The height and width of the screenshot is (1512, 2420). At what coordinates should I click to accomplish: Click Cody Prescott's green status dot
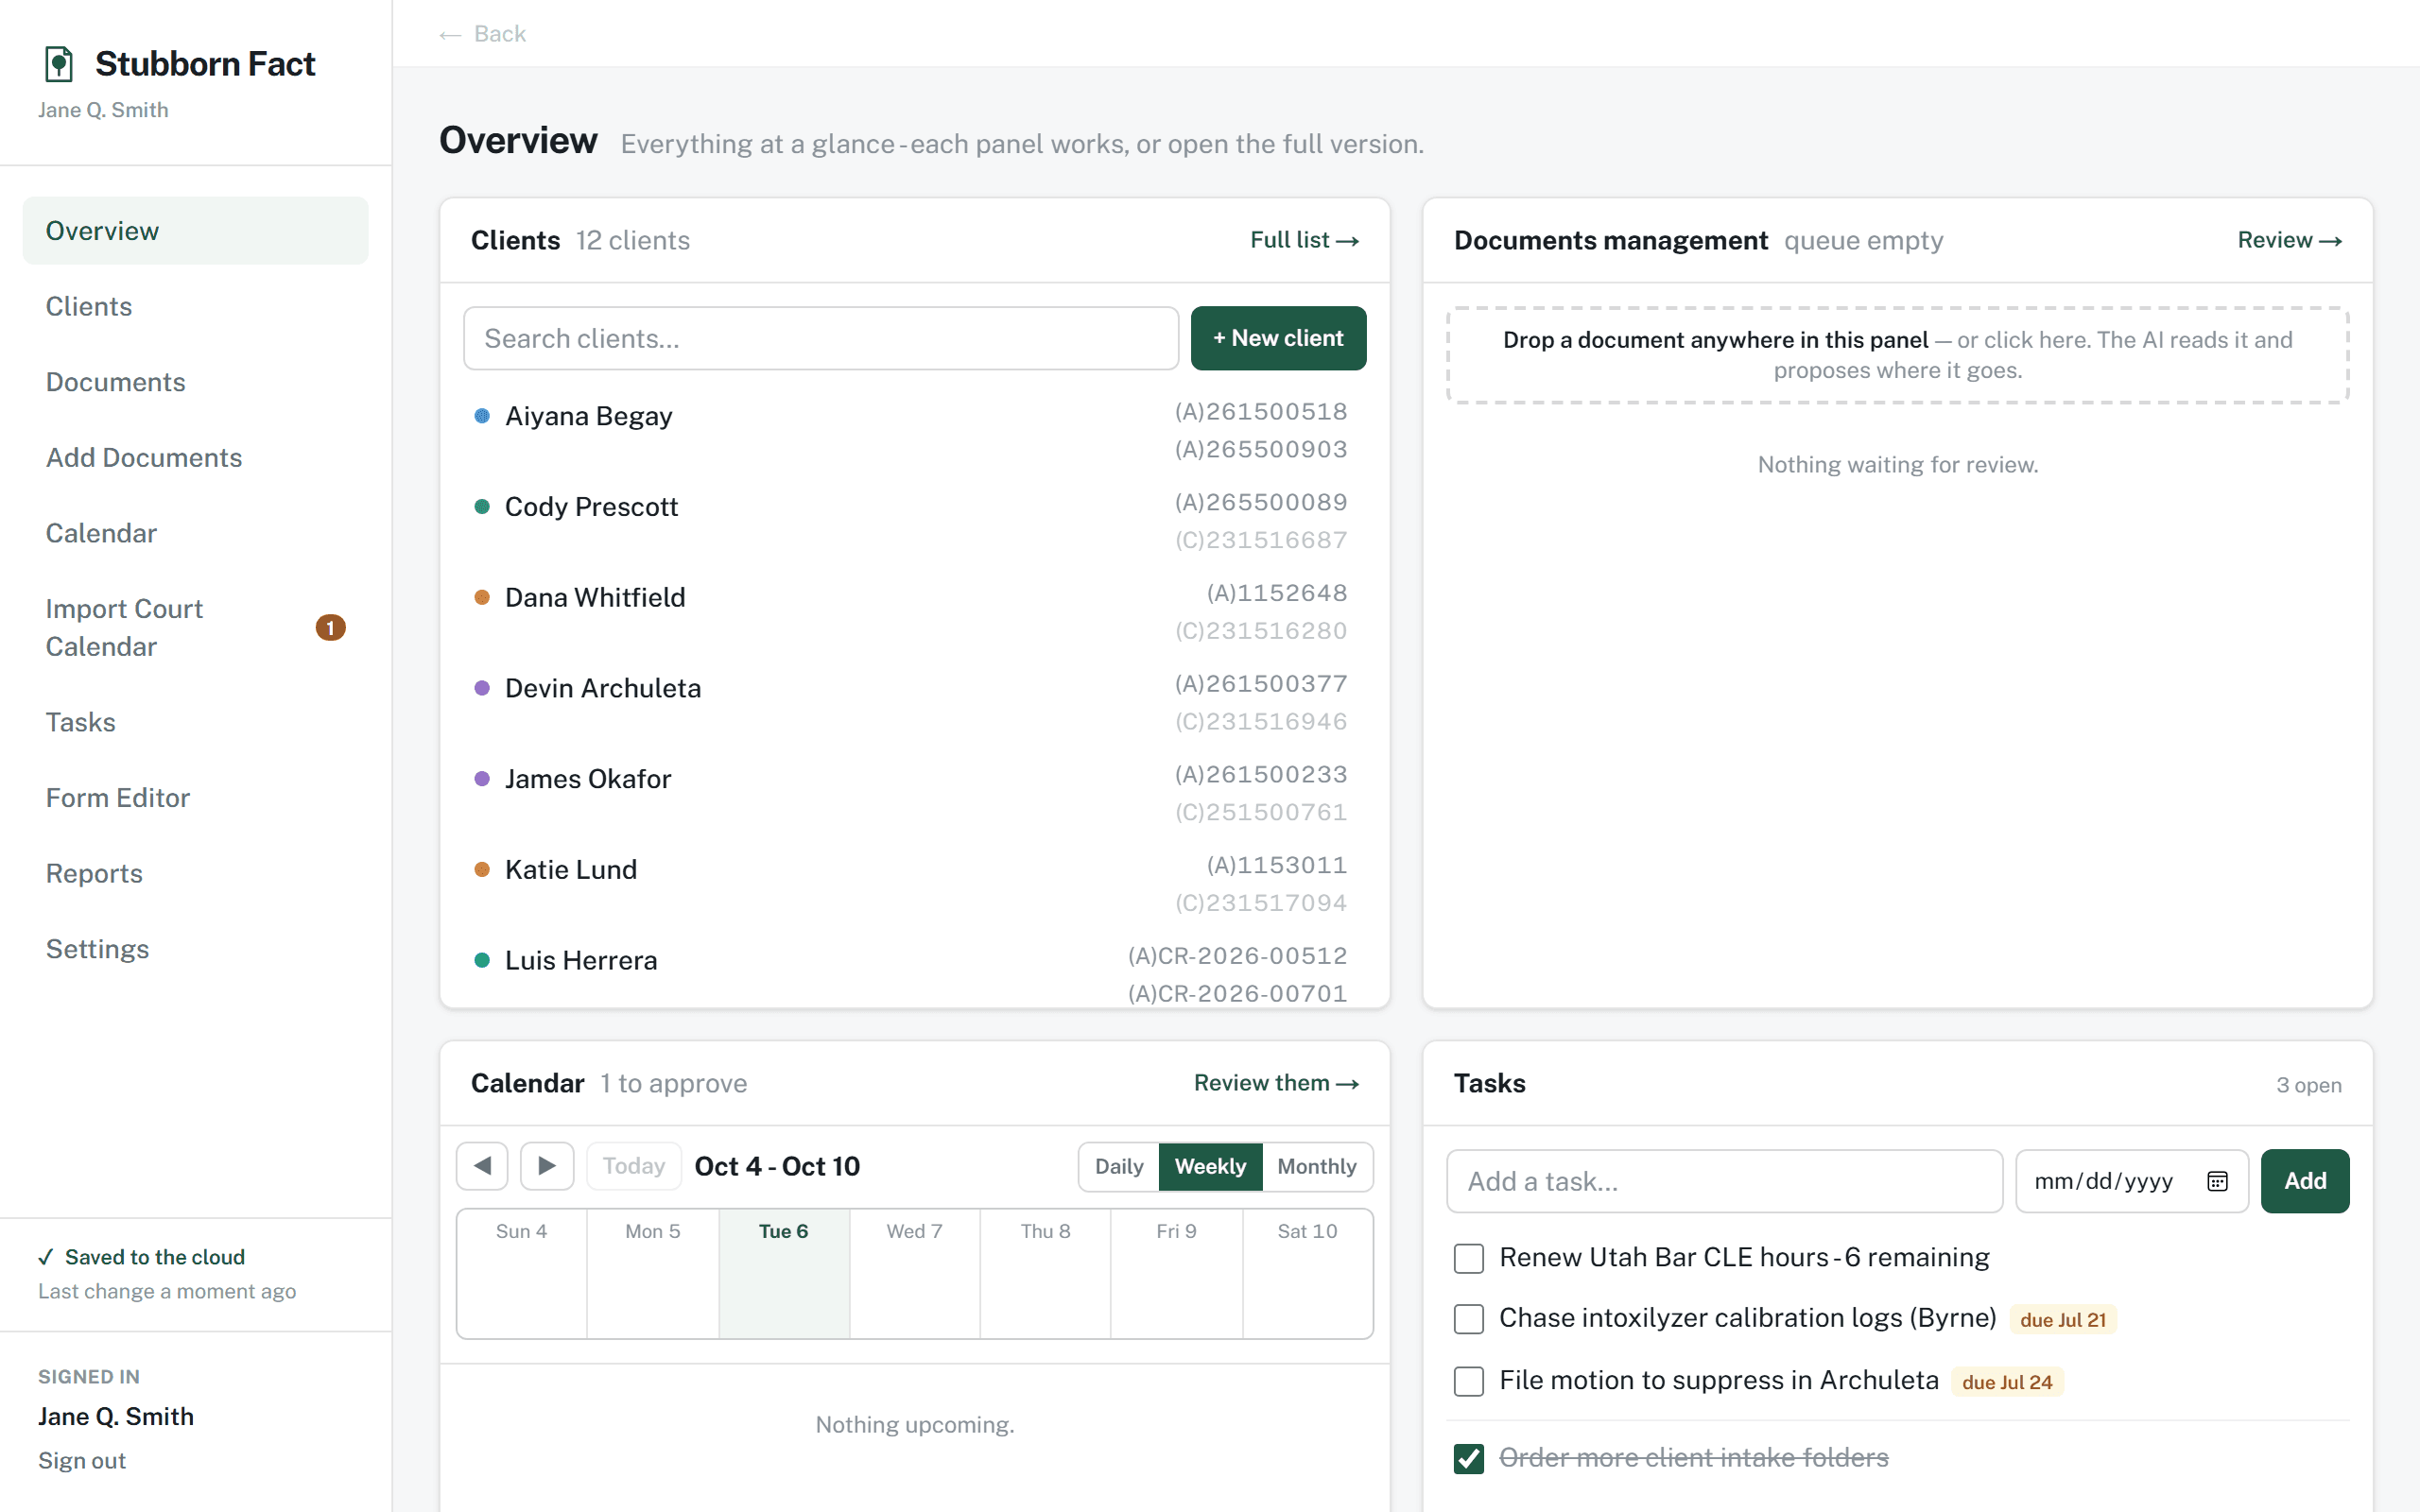482,507
